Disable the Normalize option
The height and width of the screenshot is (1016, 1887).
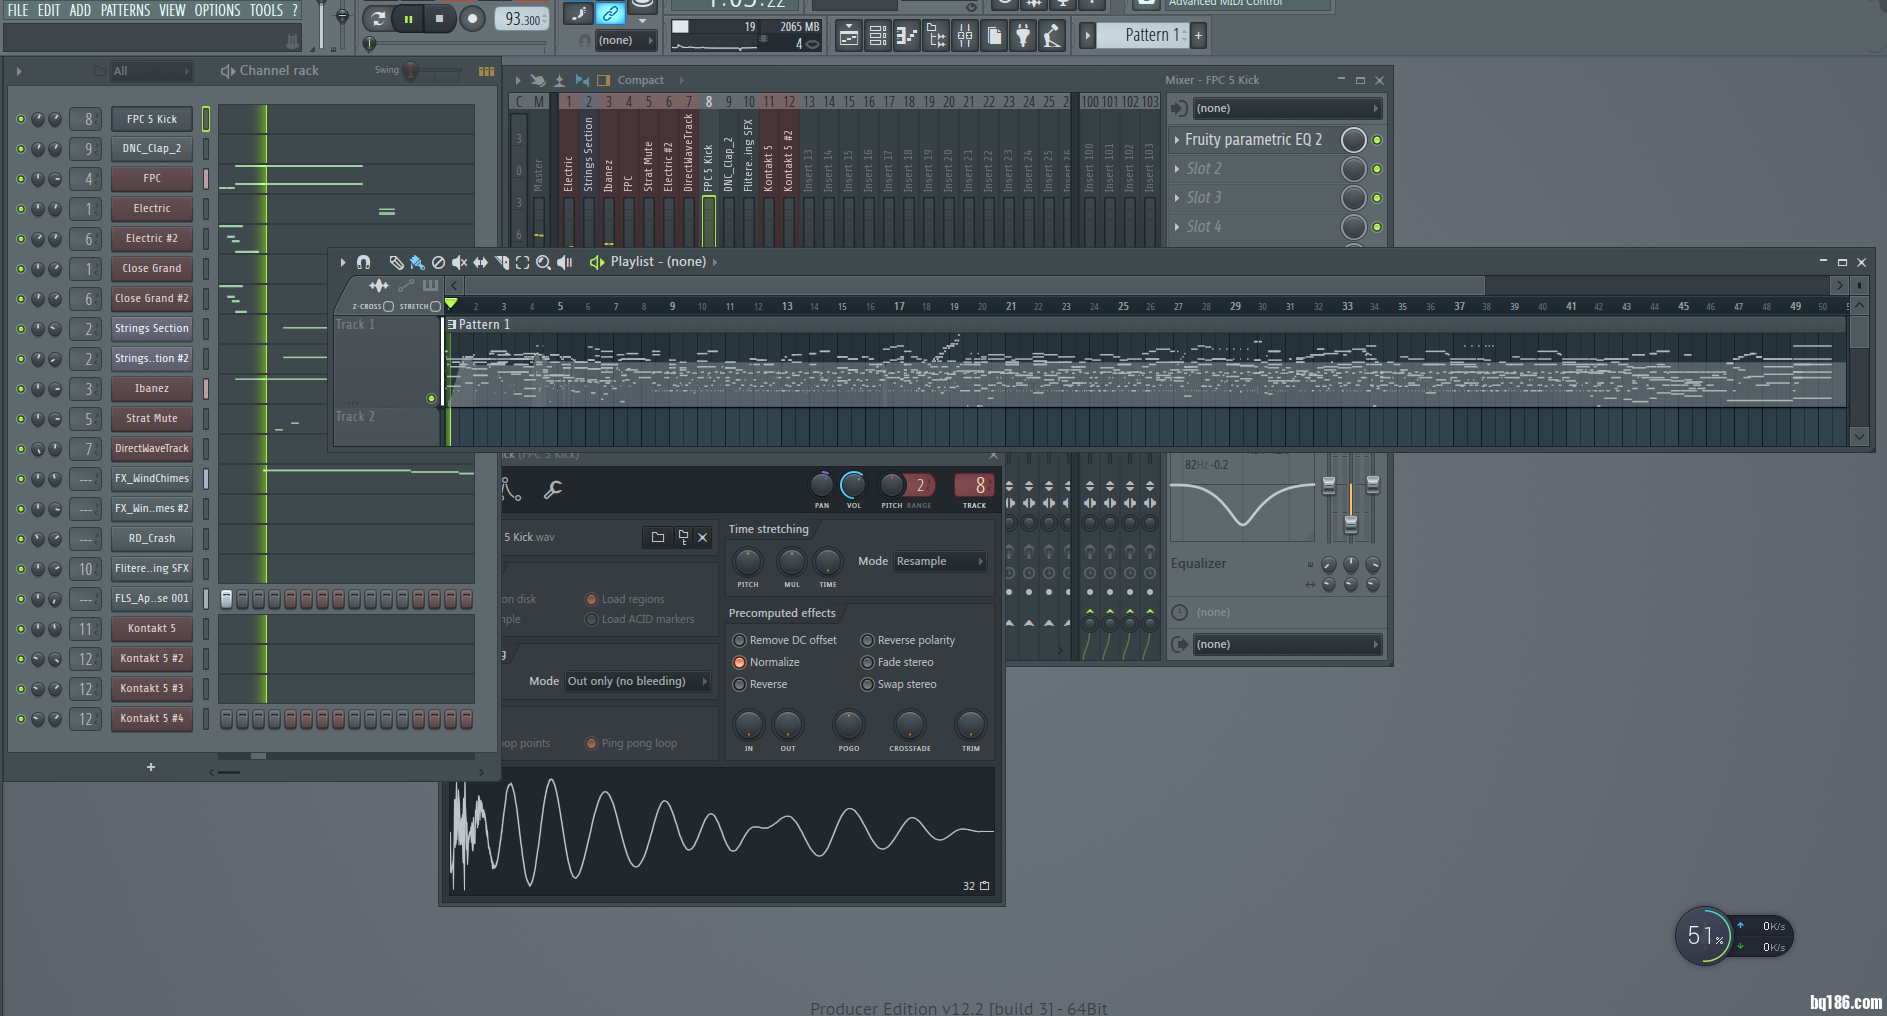click(739, 662)
